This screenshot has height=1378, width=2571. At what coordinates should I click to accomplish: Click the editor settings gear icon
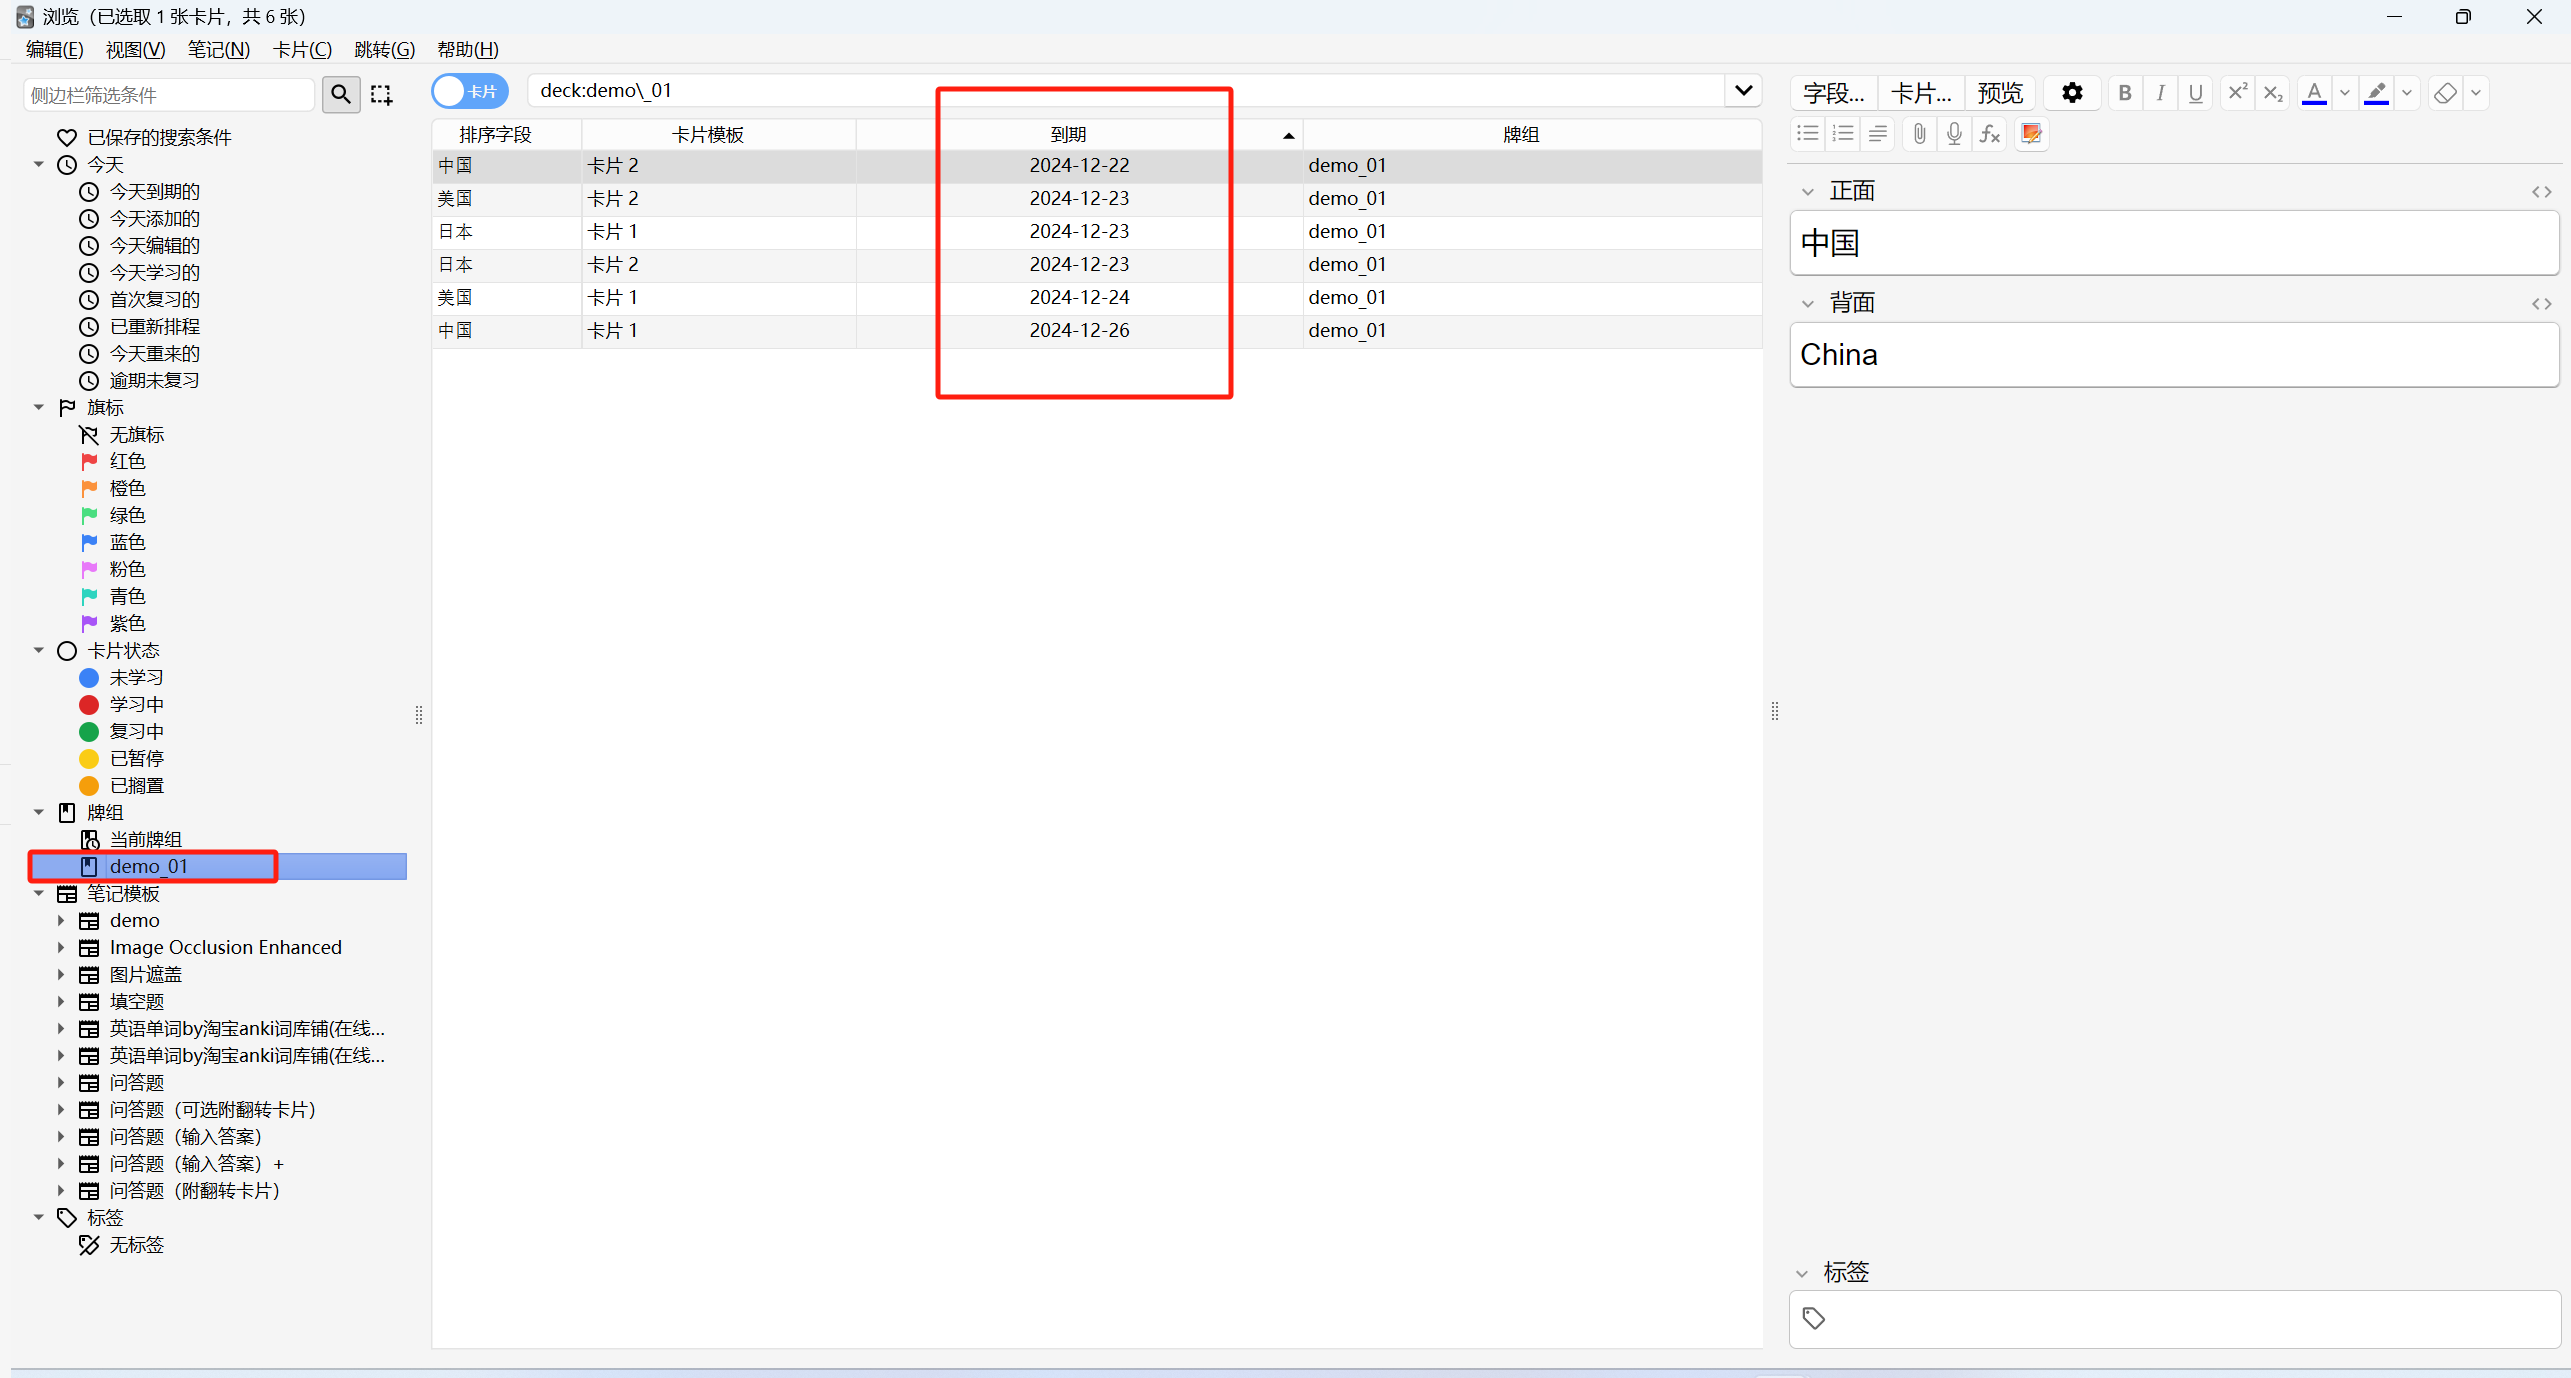coord(2072,93)
